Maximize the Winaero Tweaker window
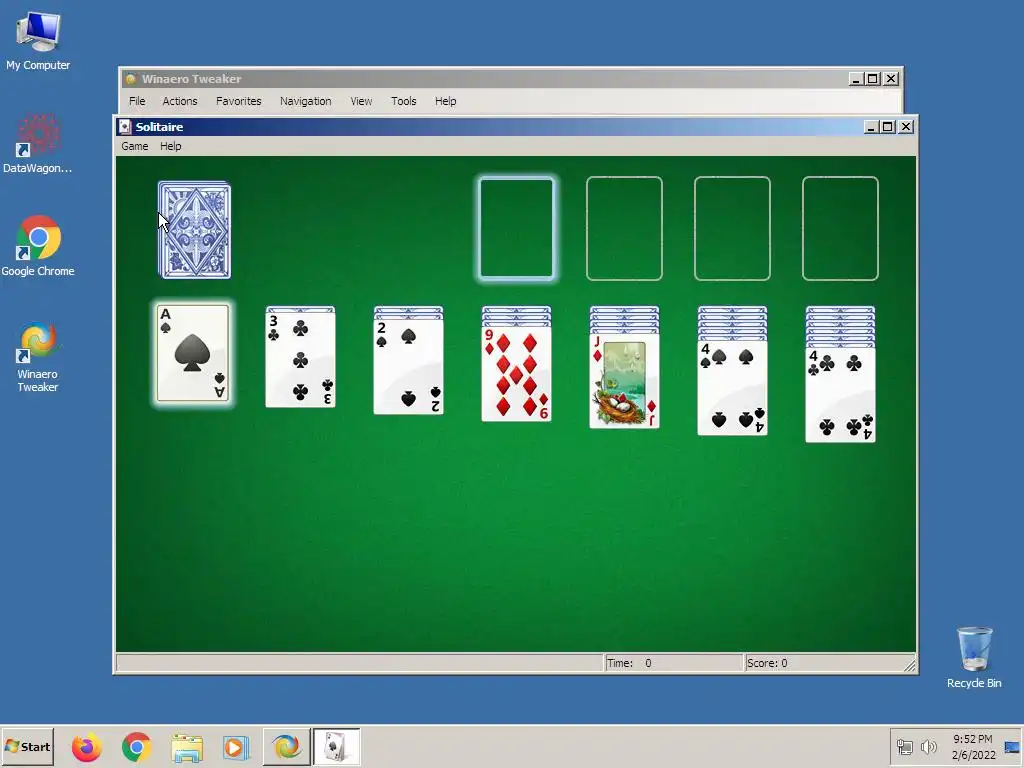Screen dimensions: 1024x768 [872, 79]
